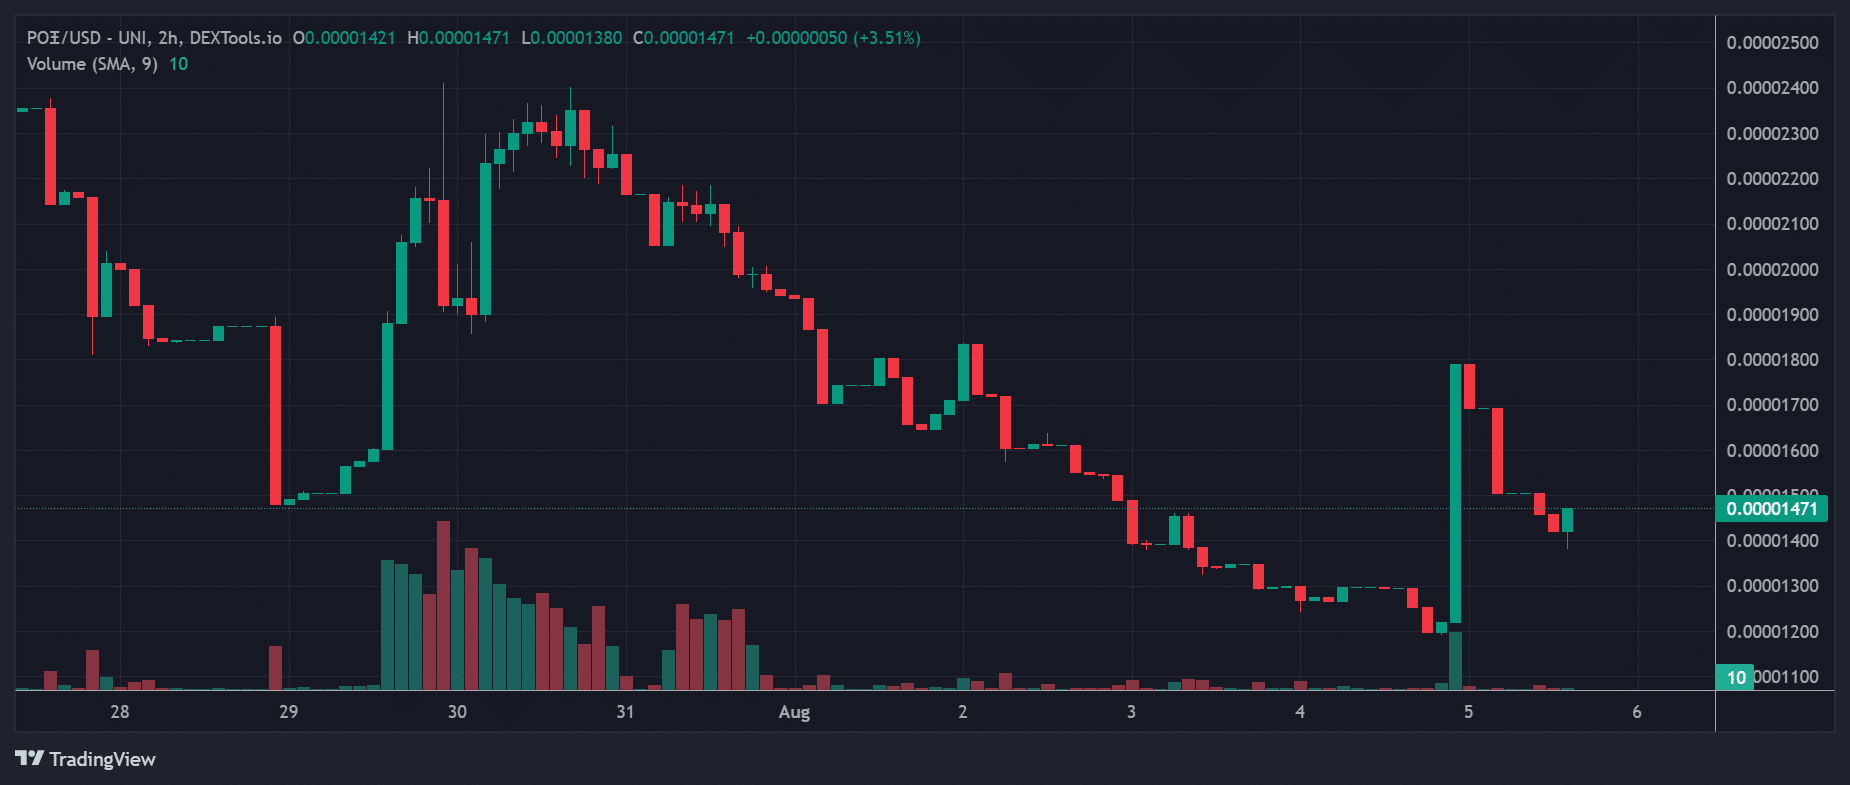
Task: Click price axis label 0.00002200
Action: (1772, 179)
